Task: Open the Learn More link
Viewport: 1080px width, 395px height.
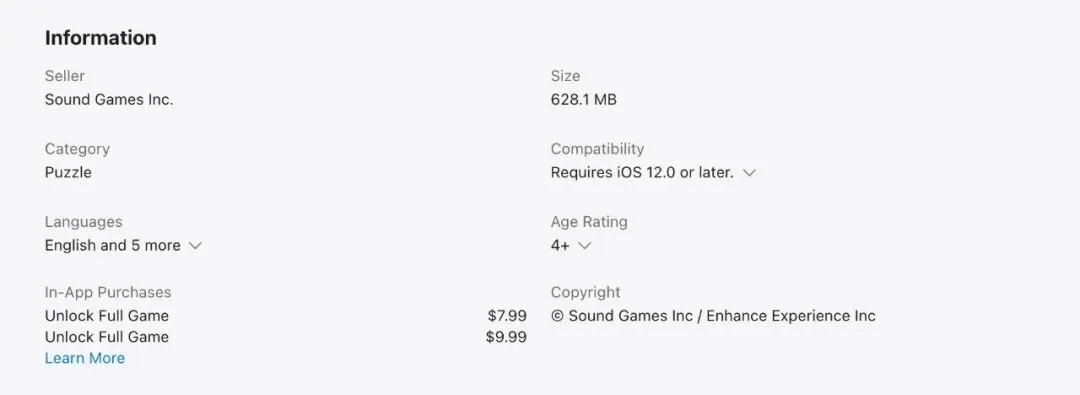Action: point(85,358)
